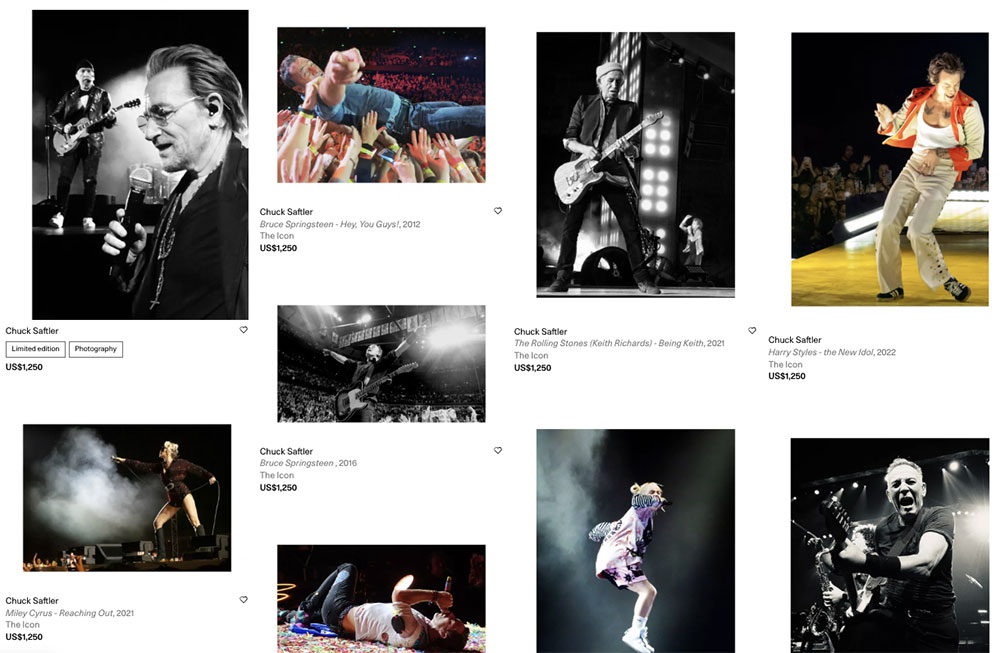Open the black-and-white Bono singing photo
This screenshot has height=653, width=1000.
[x=140, y=165]
